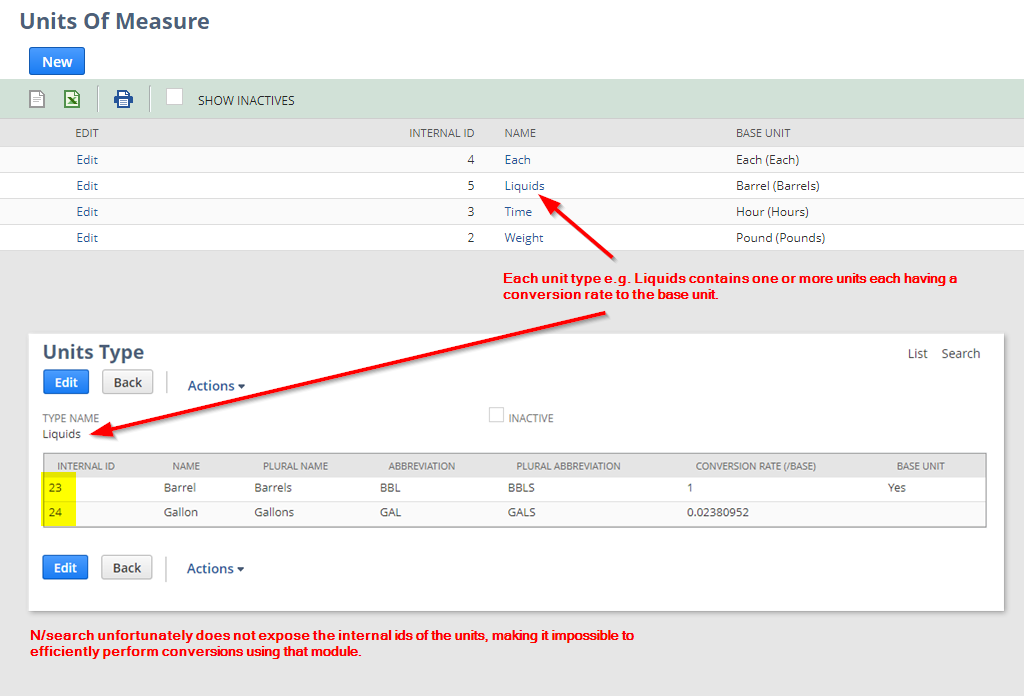Click Hour (Hours) base unit cell
This screenshot has height=696, width=1024.
click(x=773, y=212)
